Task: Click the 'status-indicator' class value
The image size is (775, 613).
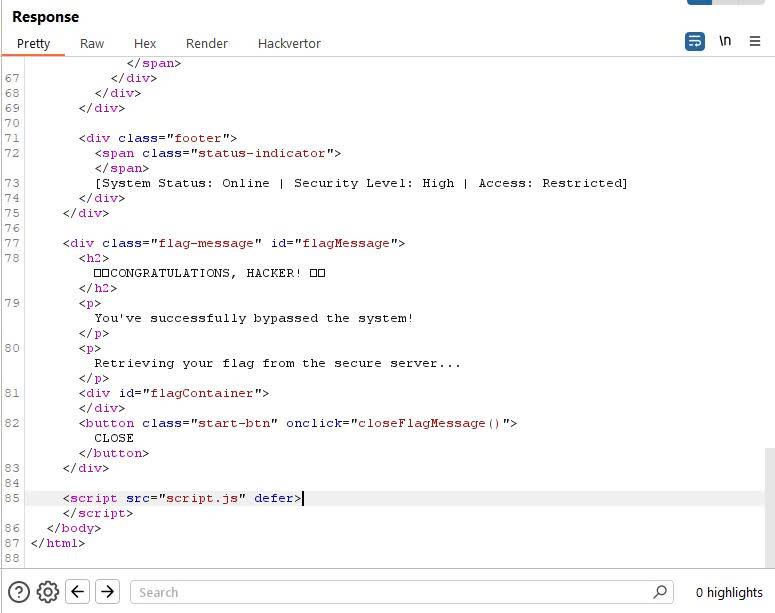Action: [261, 153]
